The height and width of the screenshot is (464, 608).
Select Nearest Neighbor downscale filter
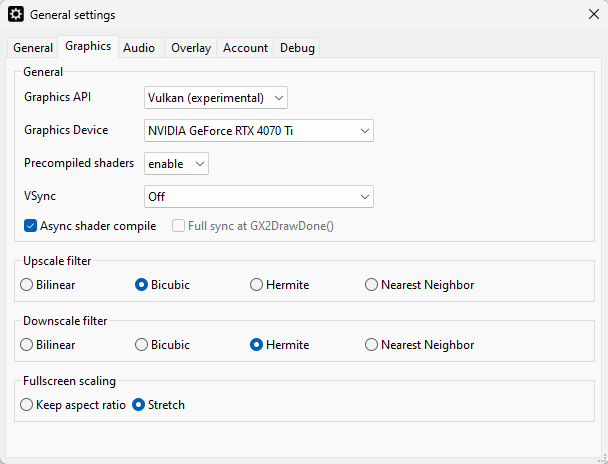pos(372,345)
